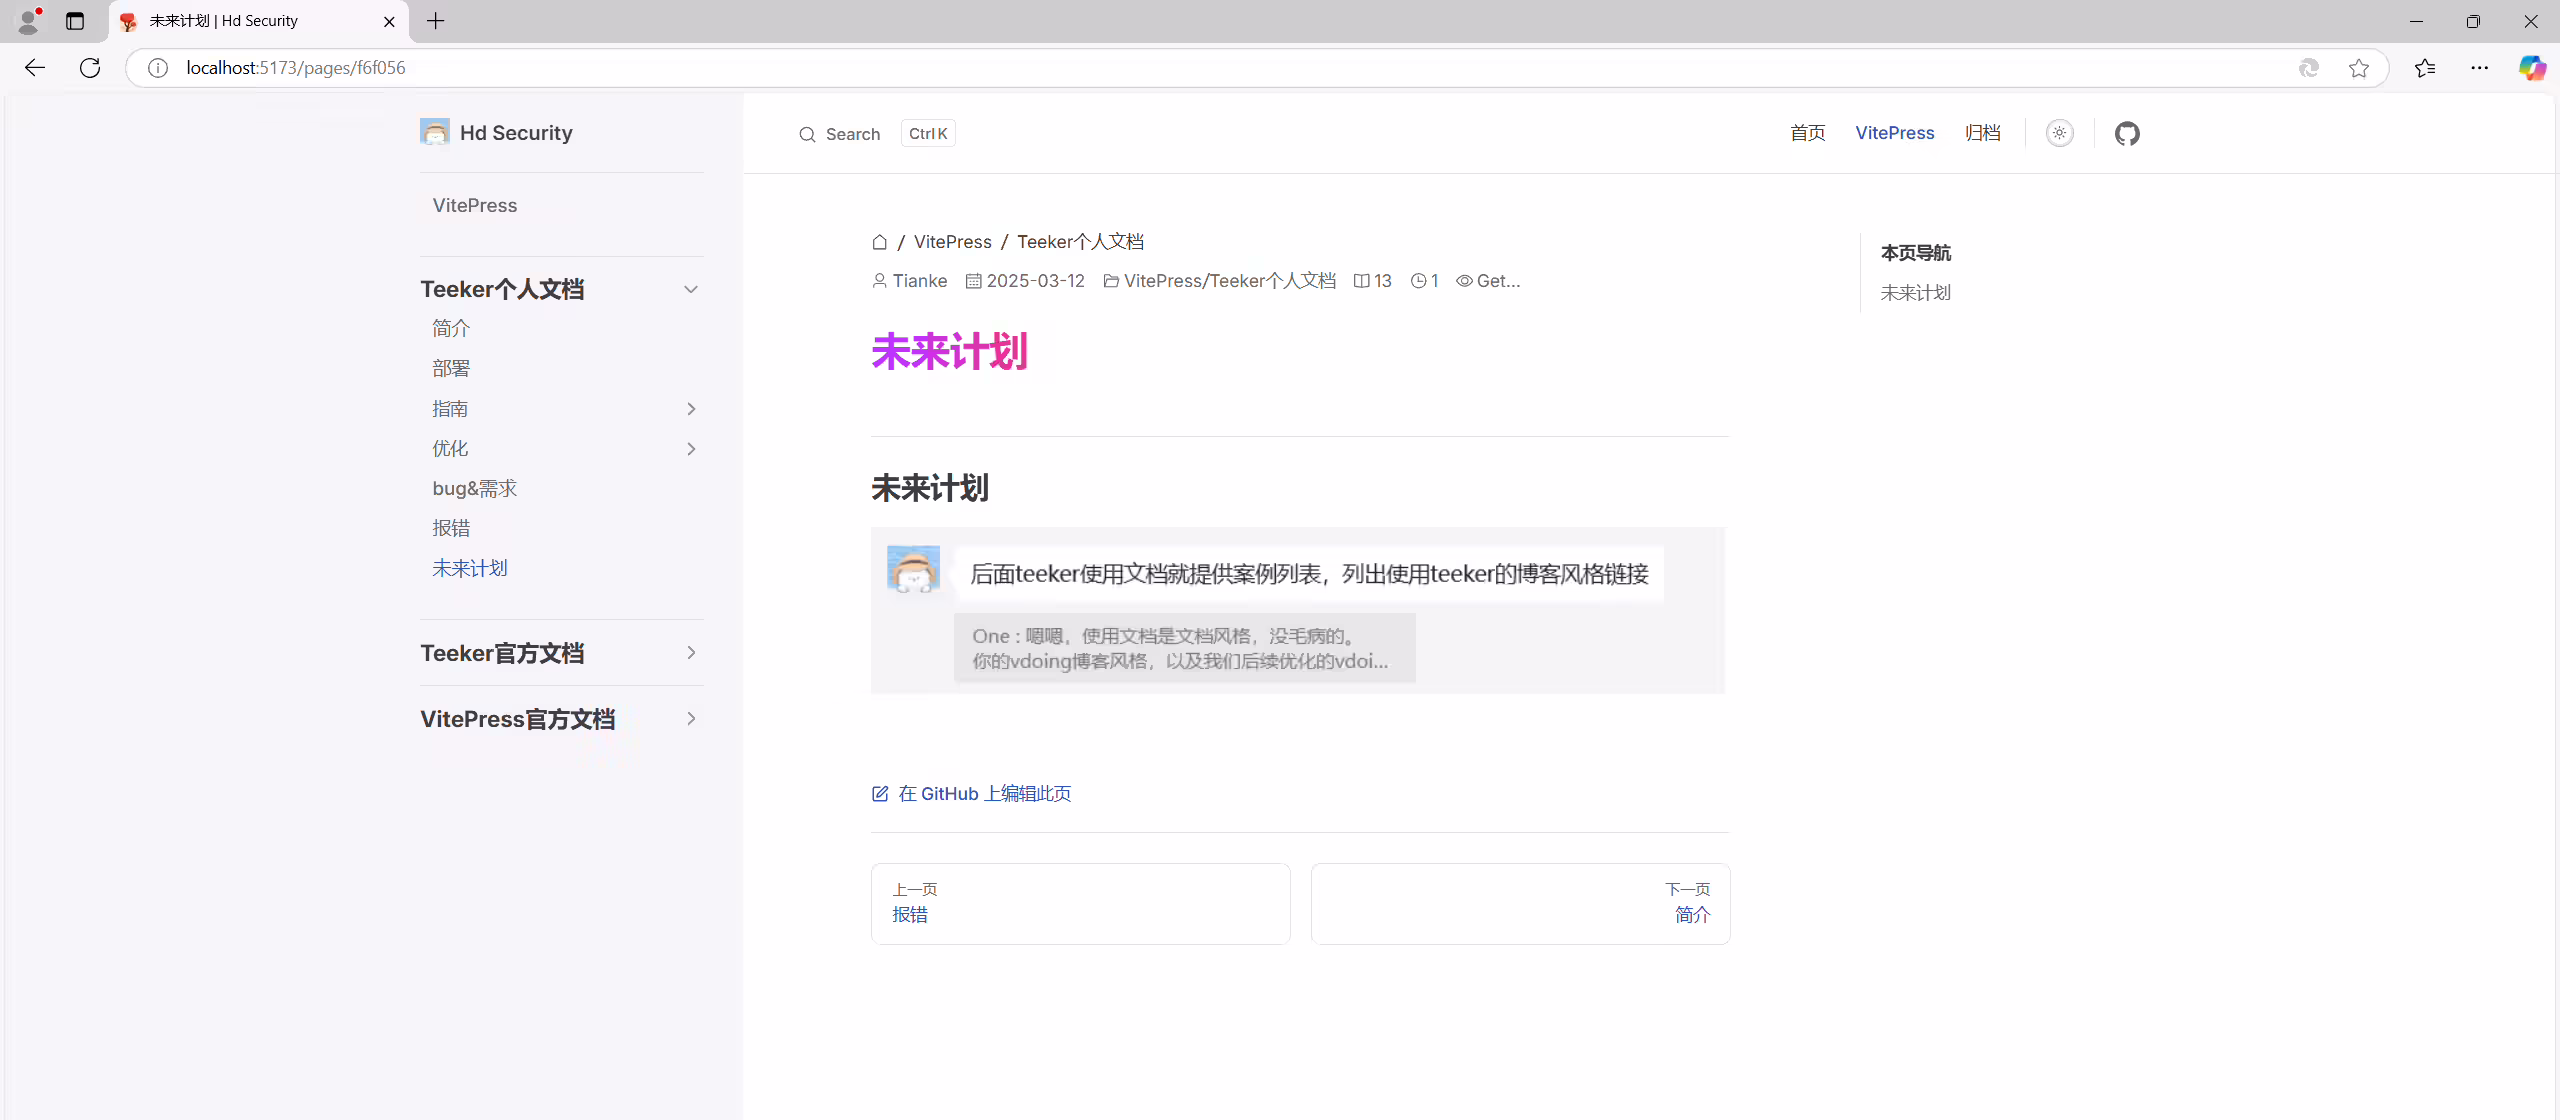The height and width of the screenshot is (1120, 2560).
Task: Click the browser address bar URL
Action: [296, 68]
